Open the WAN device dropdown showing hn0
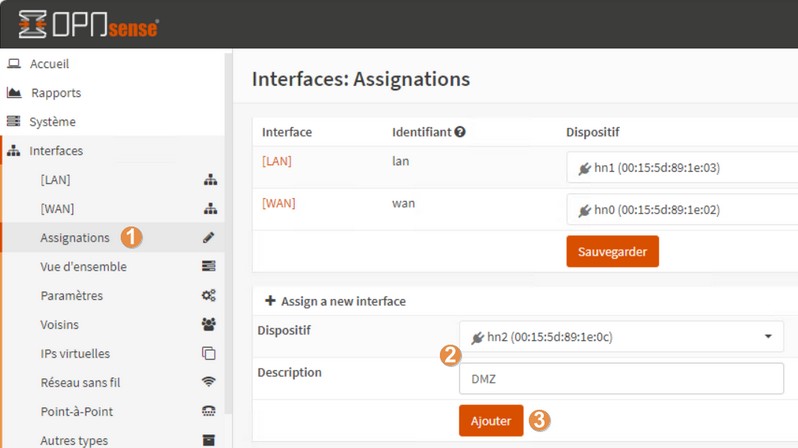Viewport: 798px width, 448px height. (x=682, y=210)
